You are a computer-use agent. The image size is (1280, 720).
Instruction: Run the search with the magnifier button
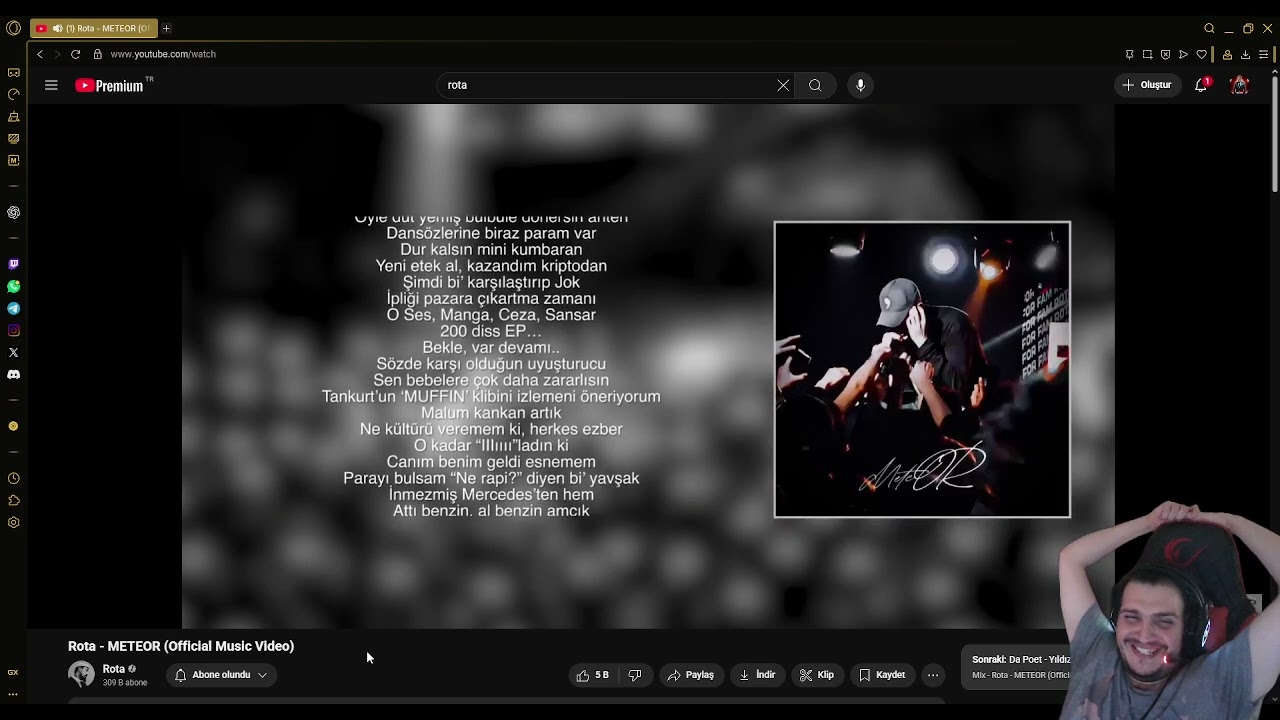[815, 85]
